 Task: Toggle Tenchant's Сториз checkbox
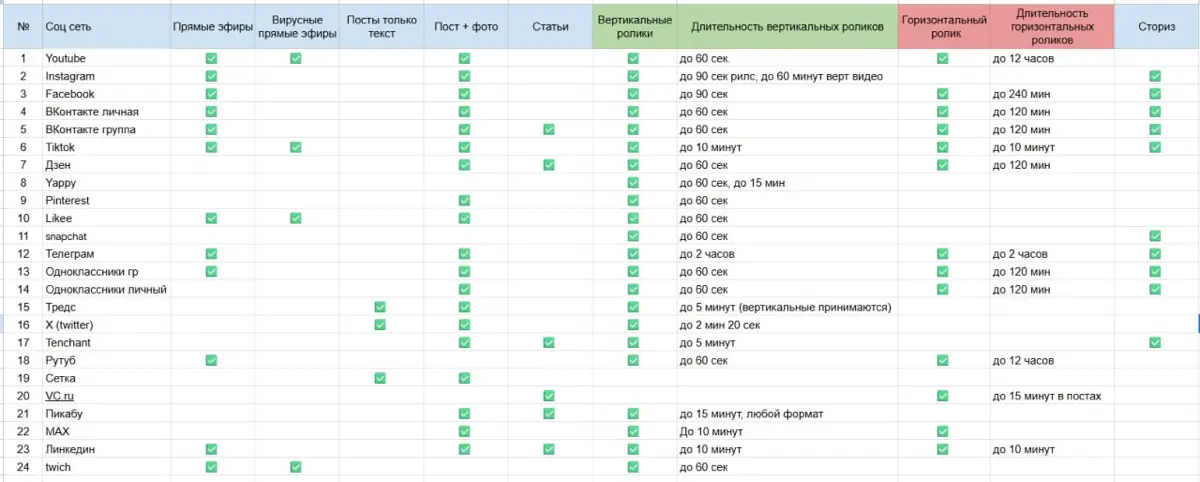1155,343
